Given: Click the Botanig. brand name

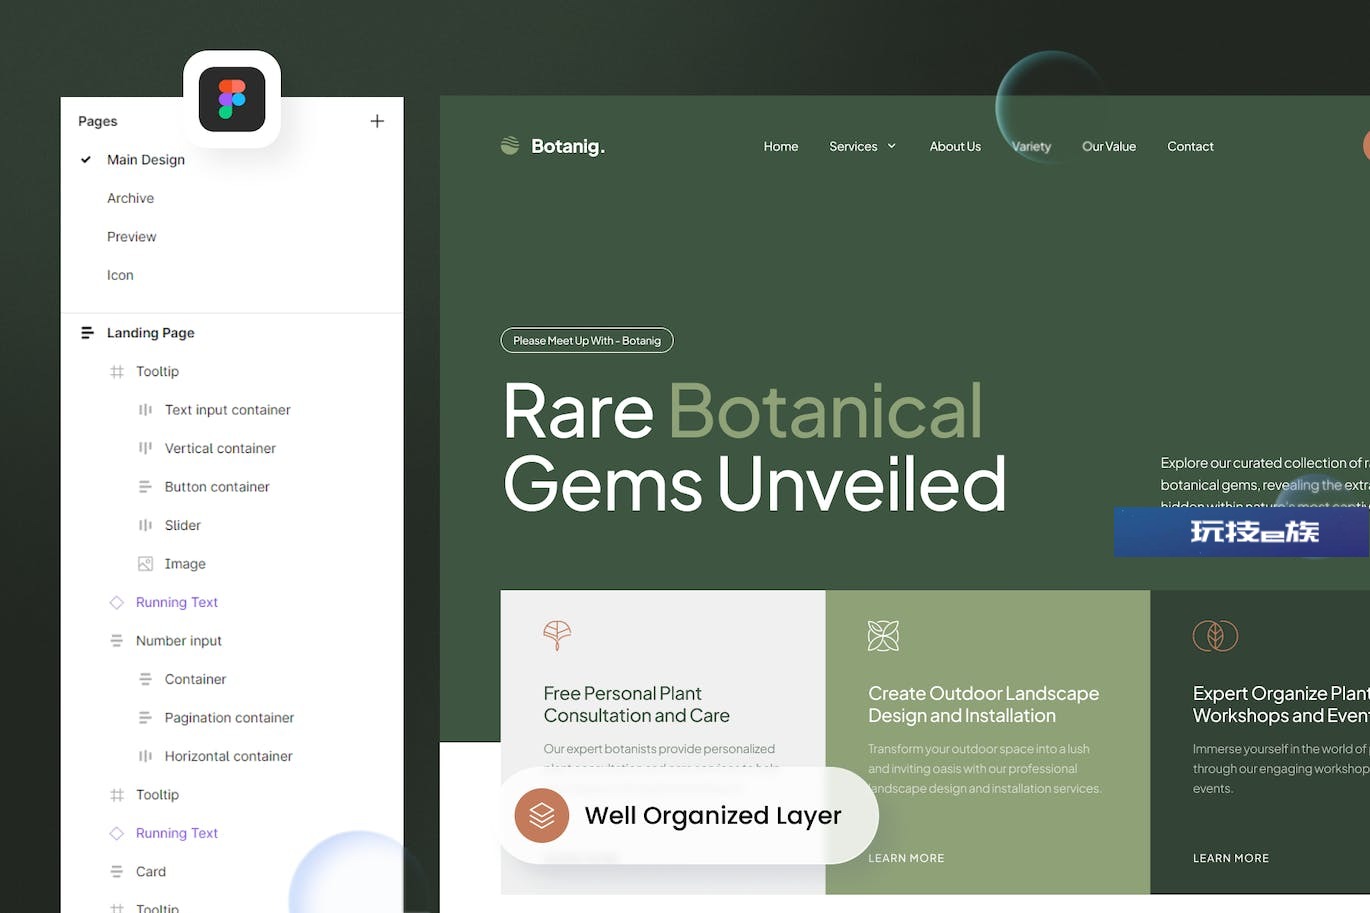Looking at the screenshot, I should tap(568, 146).
